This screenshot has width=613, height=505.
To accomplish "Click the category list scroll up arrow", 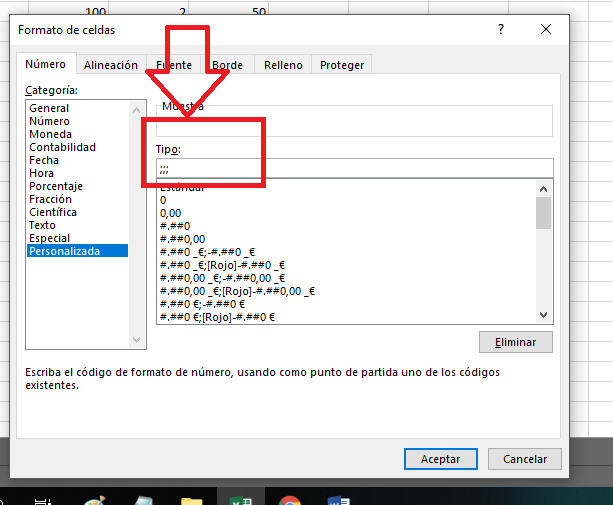I will (x=136, y=110).
